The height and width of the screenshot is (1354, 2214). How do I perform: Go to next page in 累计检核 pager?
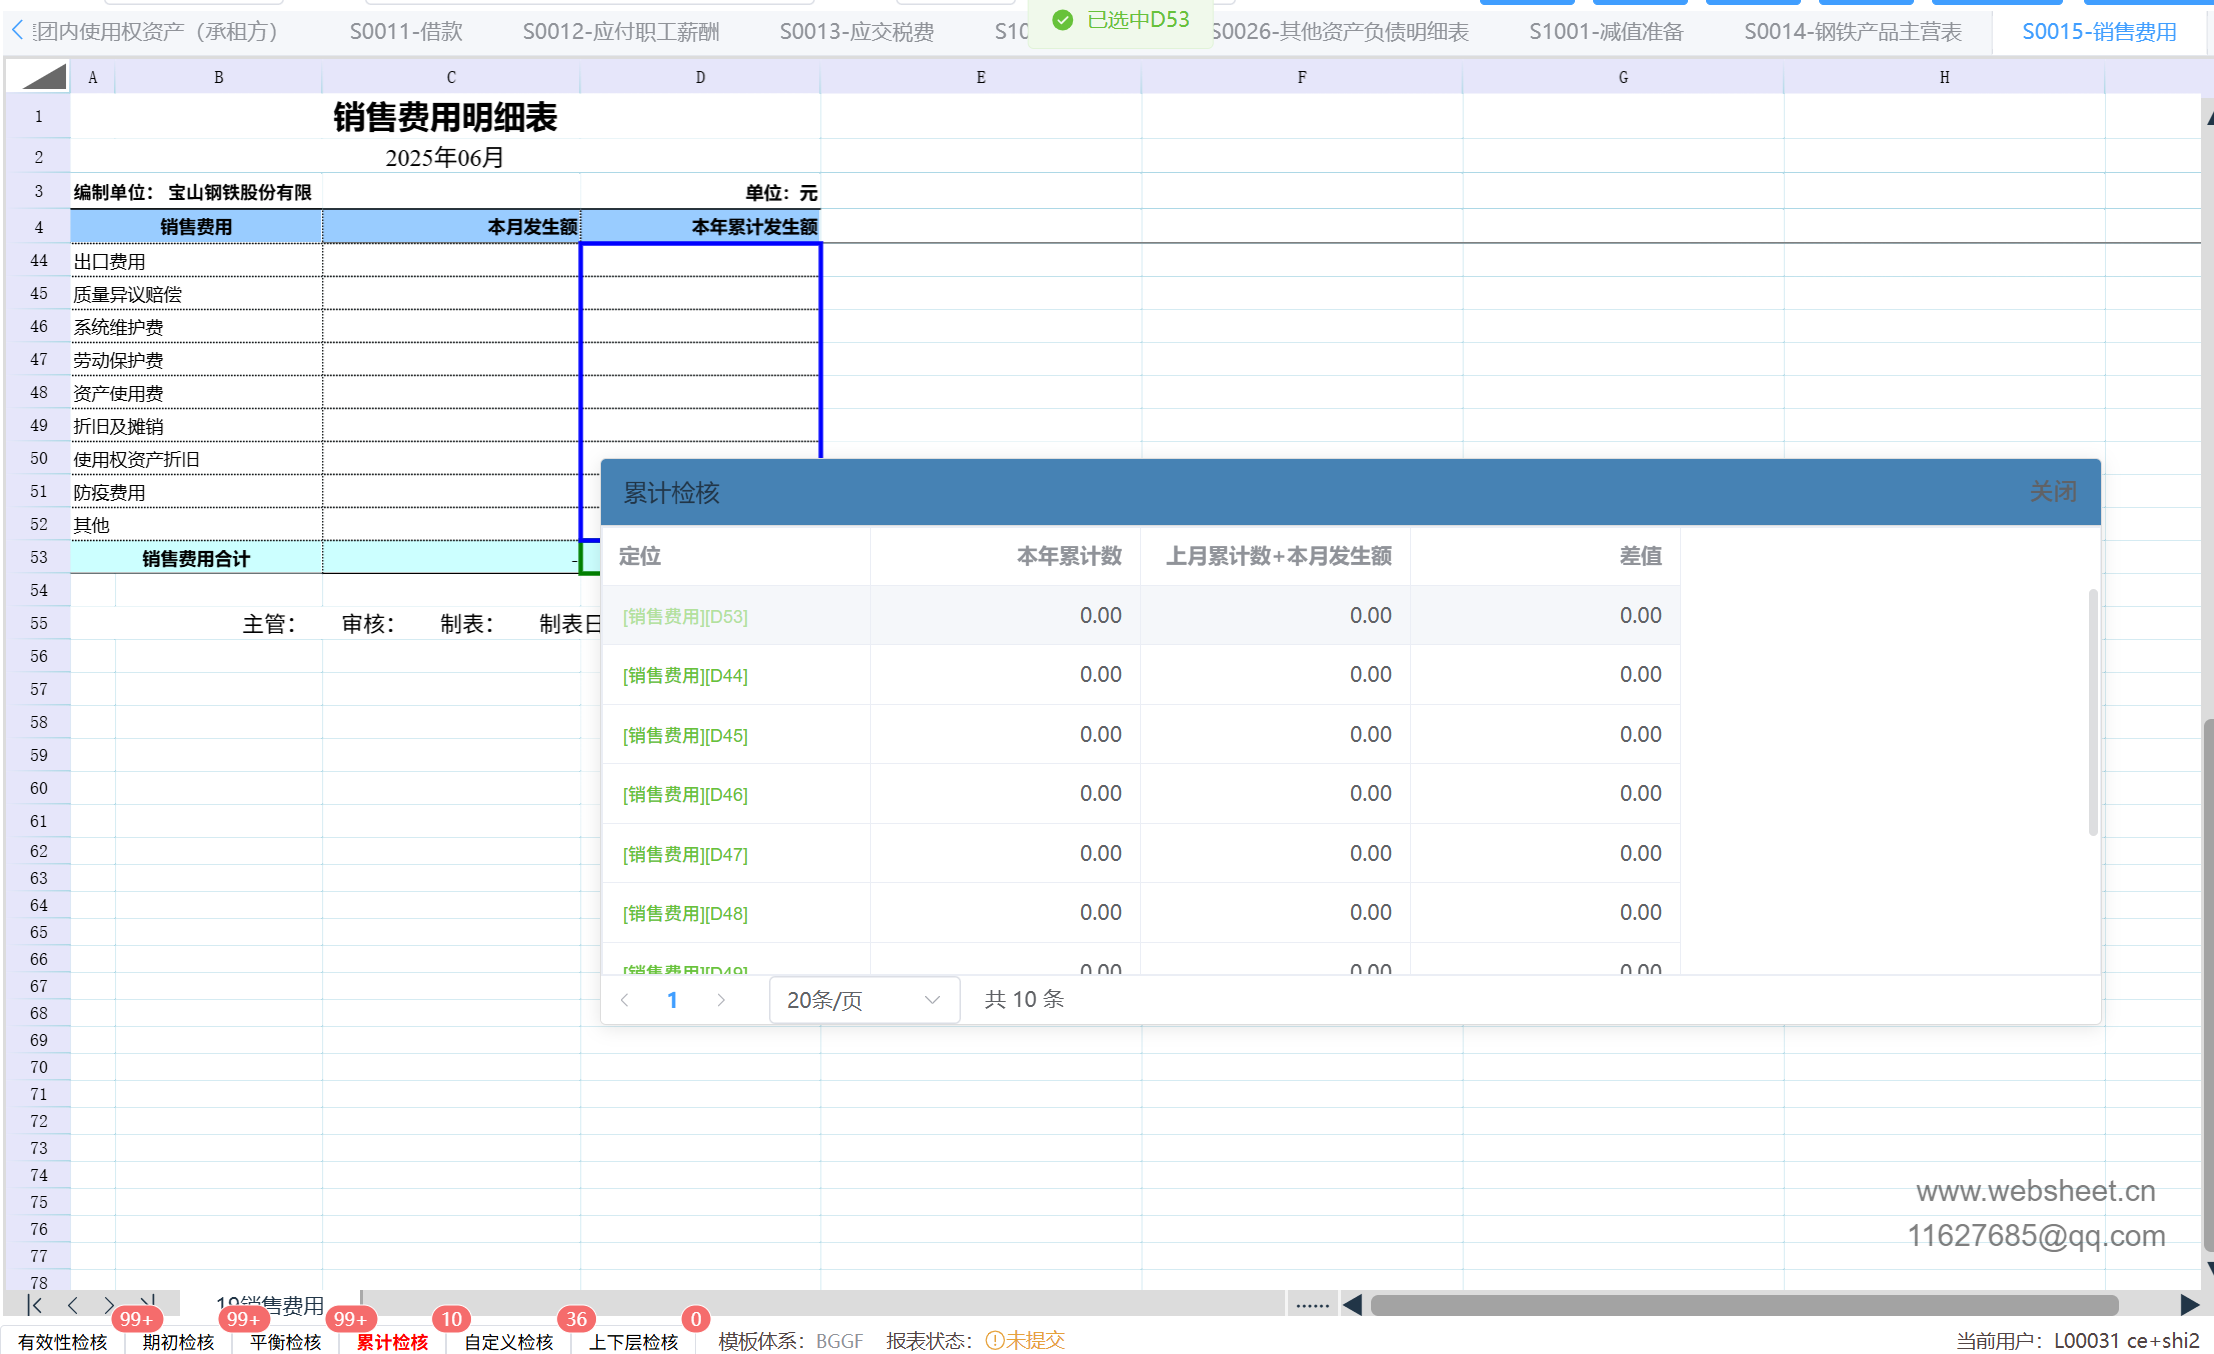[x=721, y=1000]
